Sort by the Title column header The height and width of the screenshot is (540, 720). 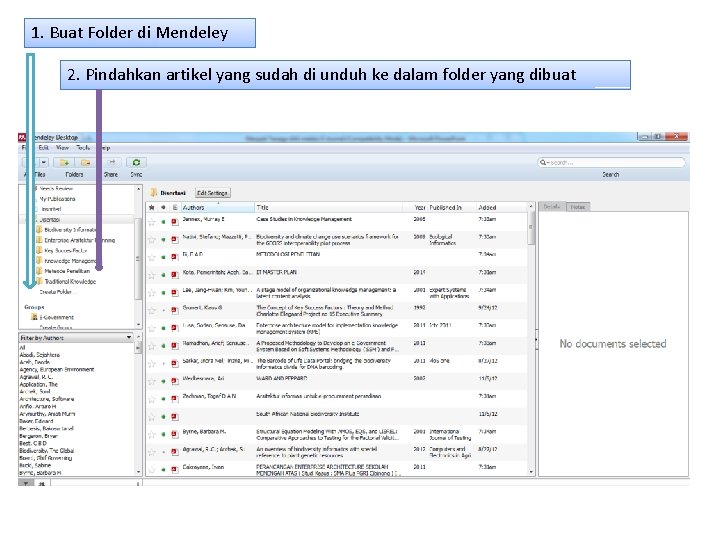tap(328, 208)
